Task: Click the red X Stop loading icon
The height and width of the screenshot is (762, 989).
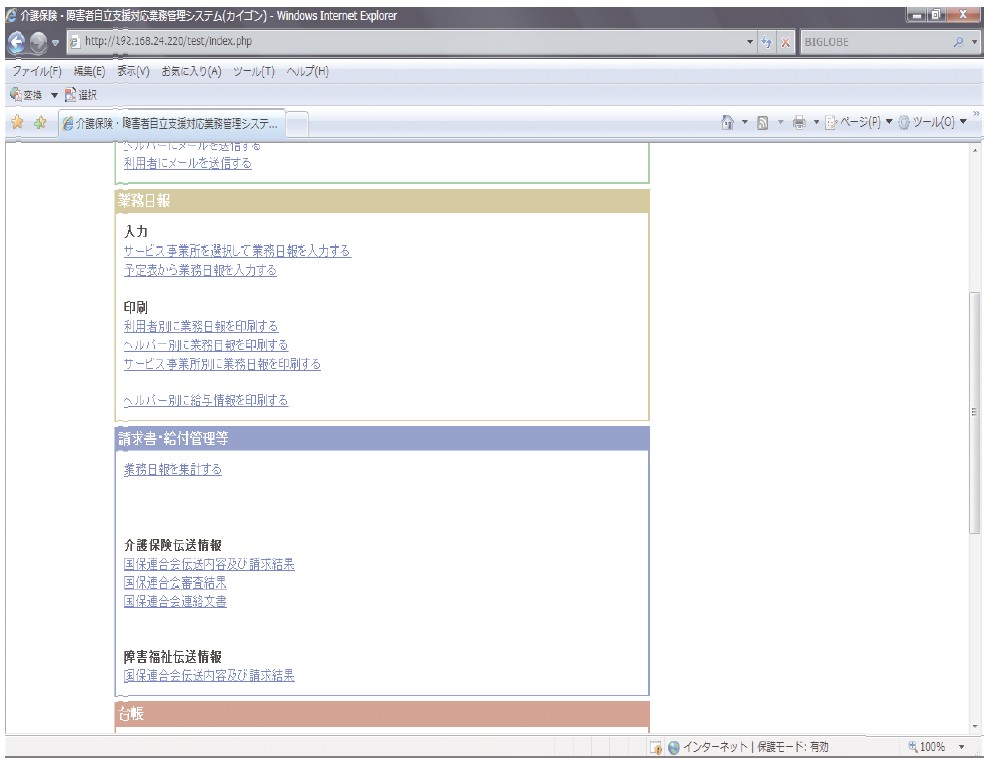Action: tap(785, 42)
